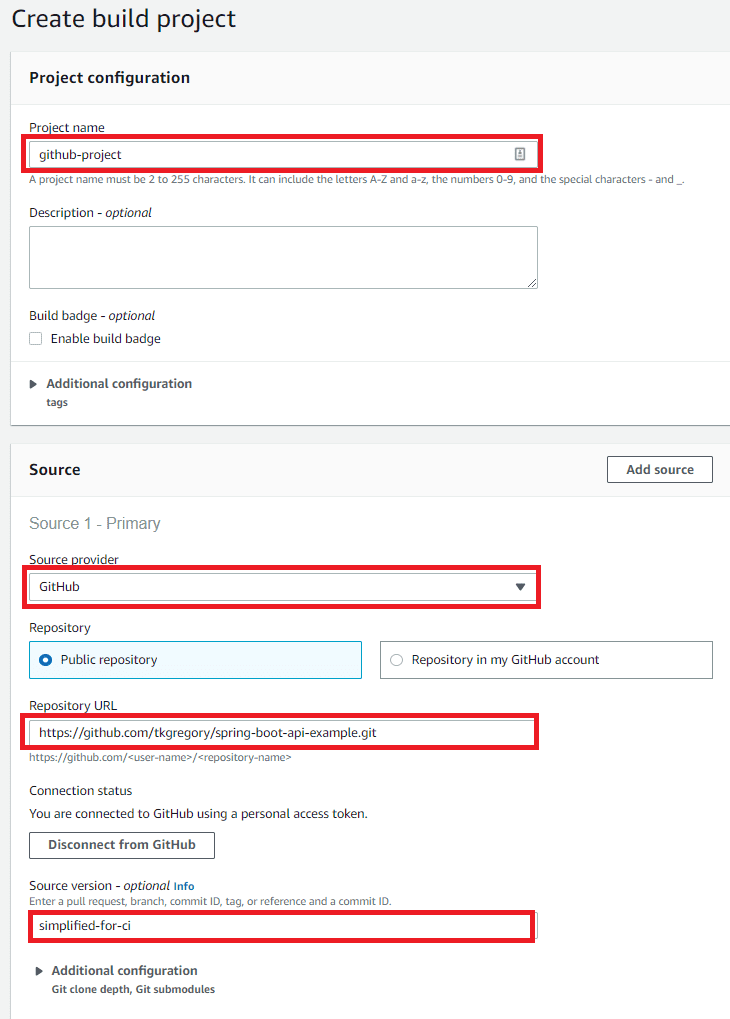Click the Source provider dropdown arrow

click(520, 587)
